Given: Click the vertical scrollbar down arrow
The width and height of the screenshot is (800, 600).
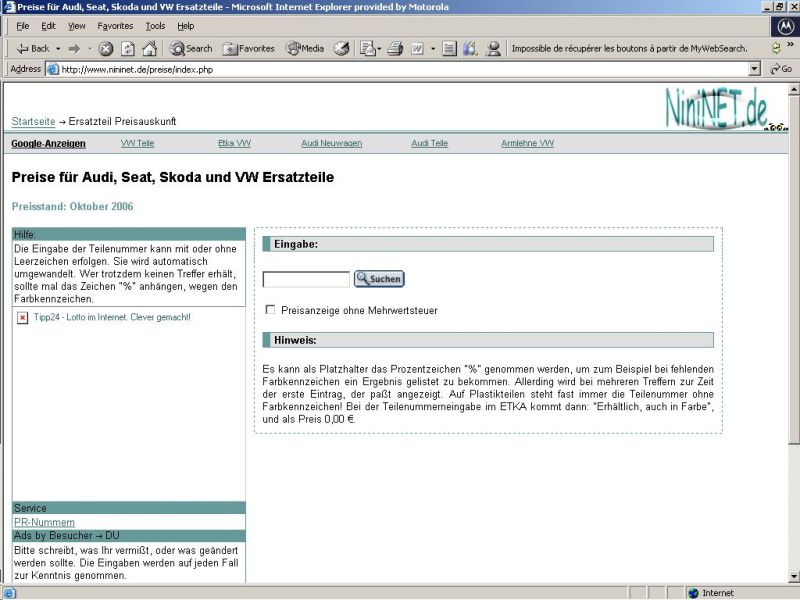Looking at the screenshot, I should 794,577.
